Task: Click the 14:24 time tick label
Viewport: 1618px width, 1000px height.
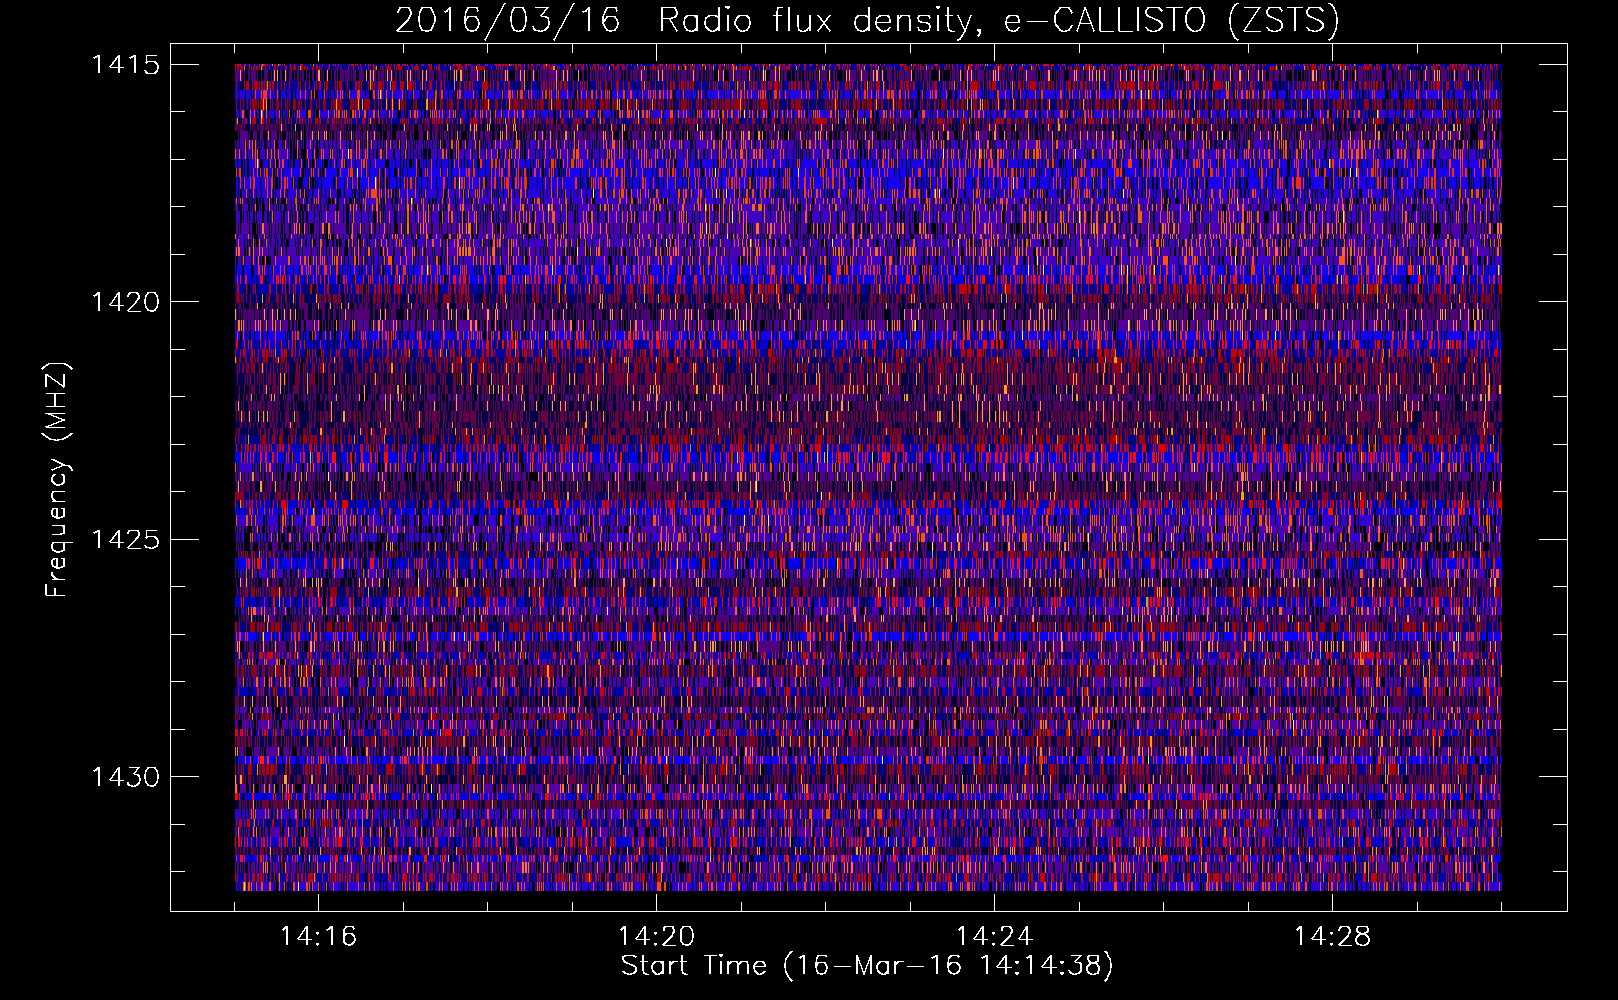Action: (x=994, y=937)
